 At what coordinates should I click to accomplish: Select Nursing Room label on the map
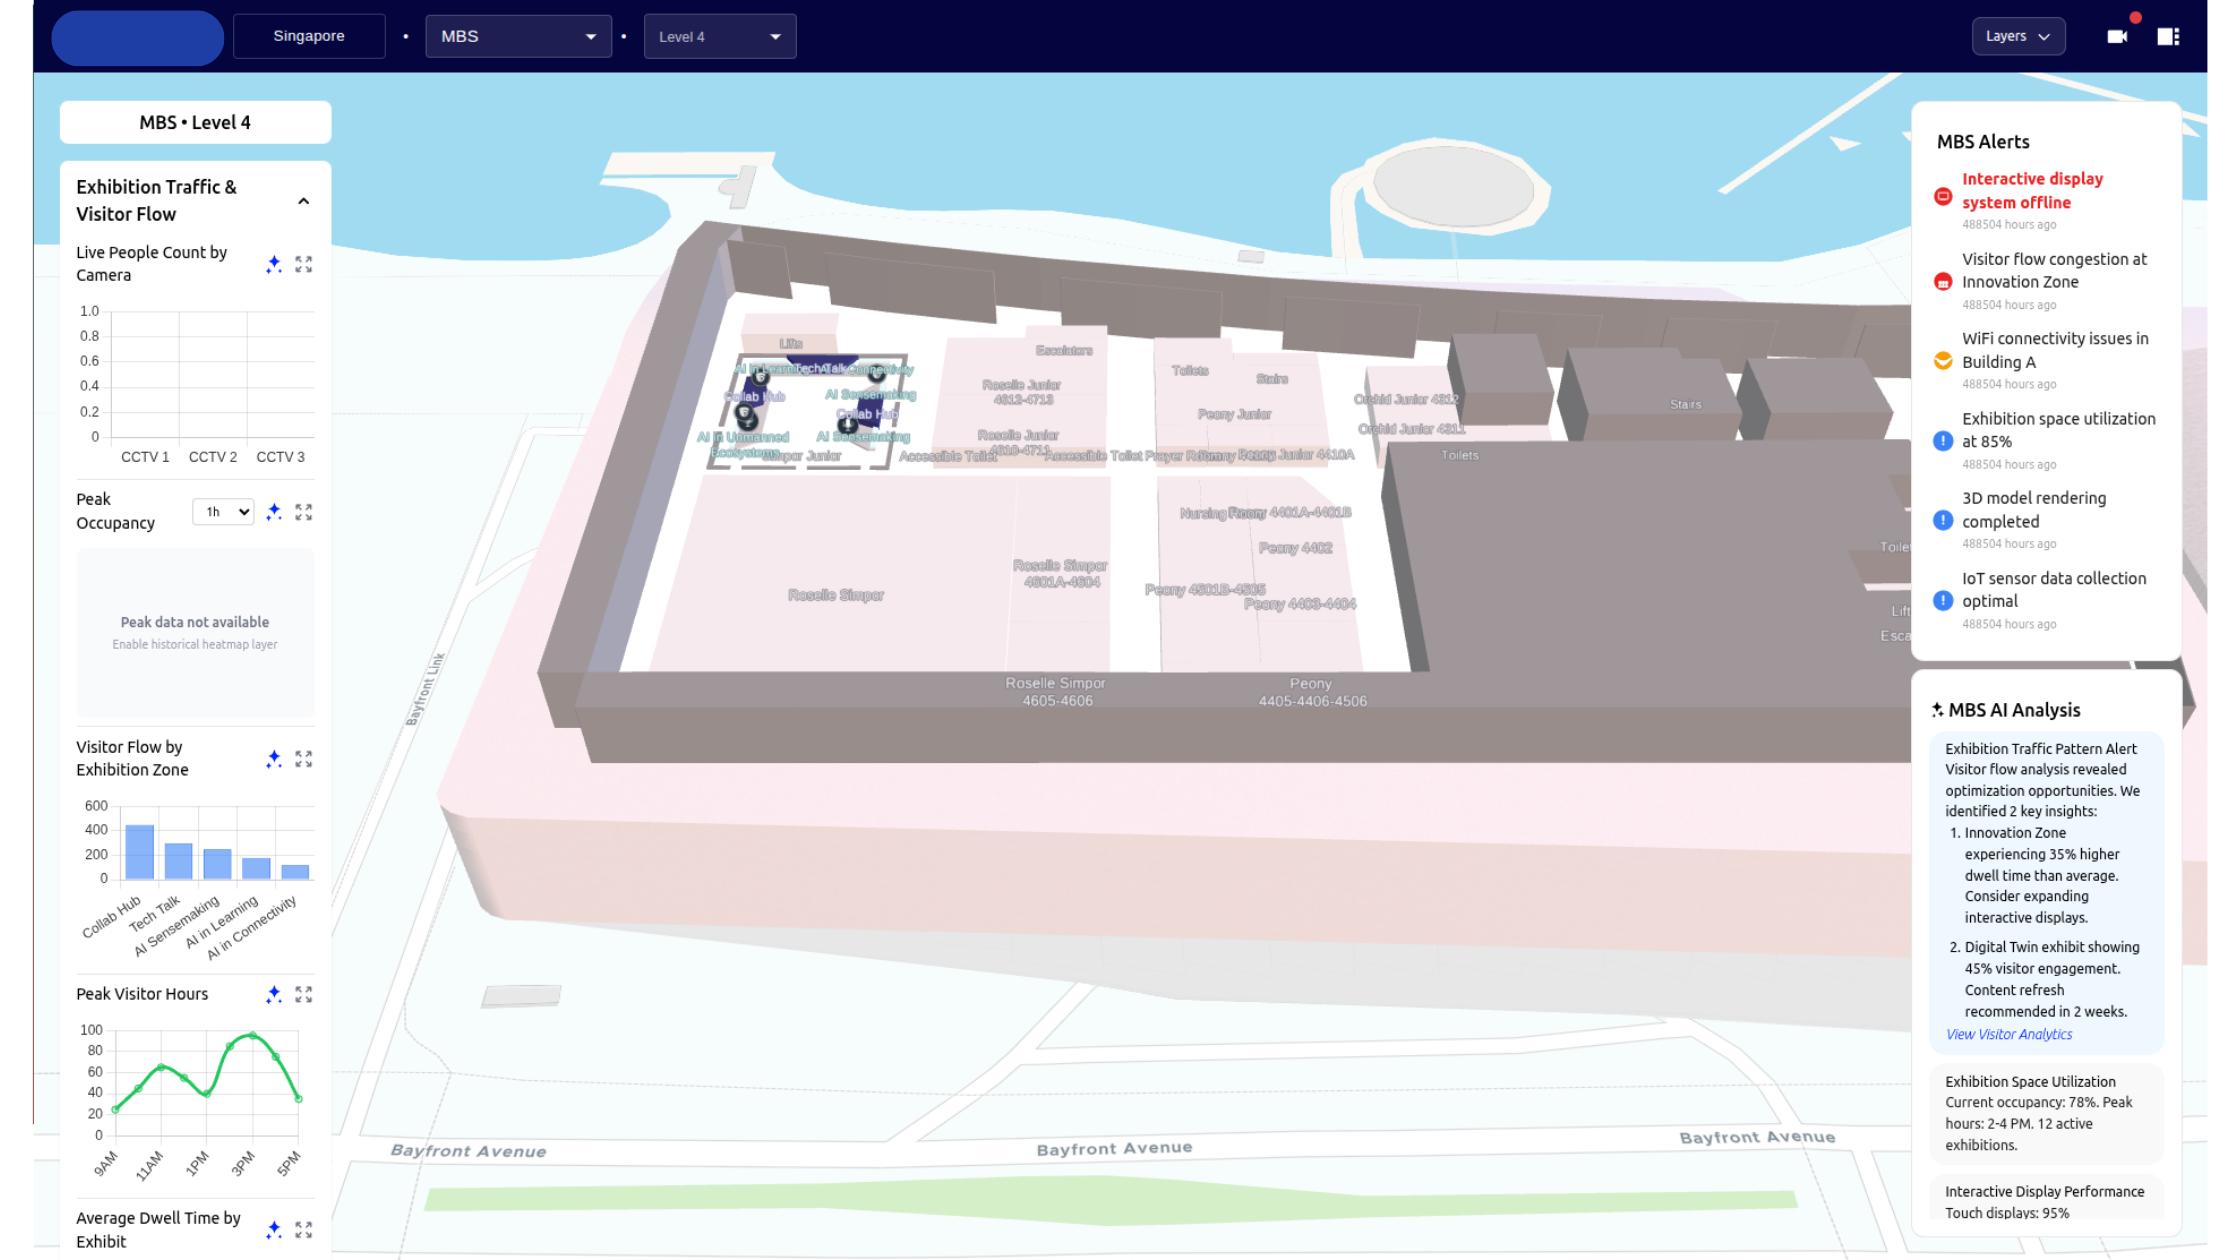pyautogui.click(x=1222, y=513)
